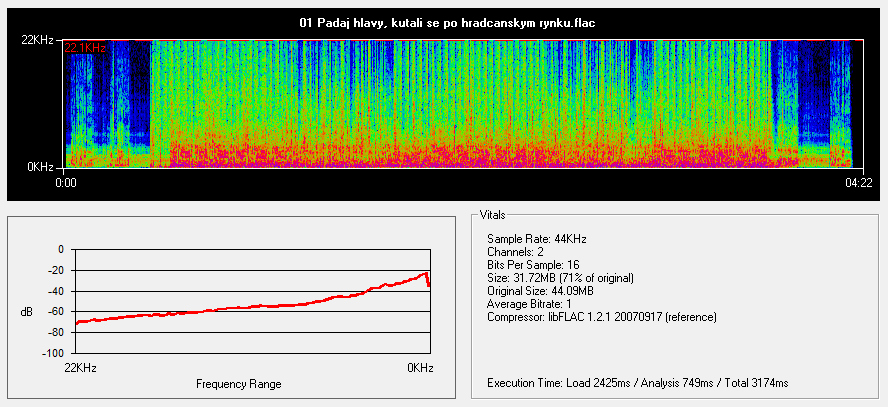Click the 0KHz label under the graph
888x407 pixels.
tap(420, 368)
